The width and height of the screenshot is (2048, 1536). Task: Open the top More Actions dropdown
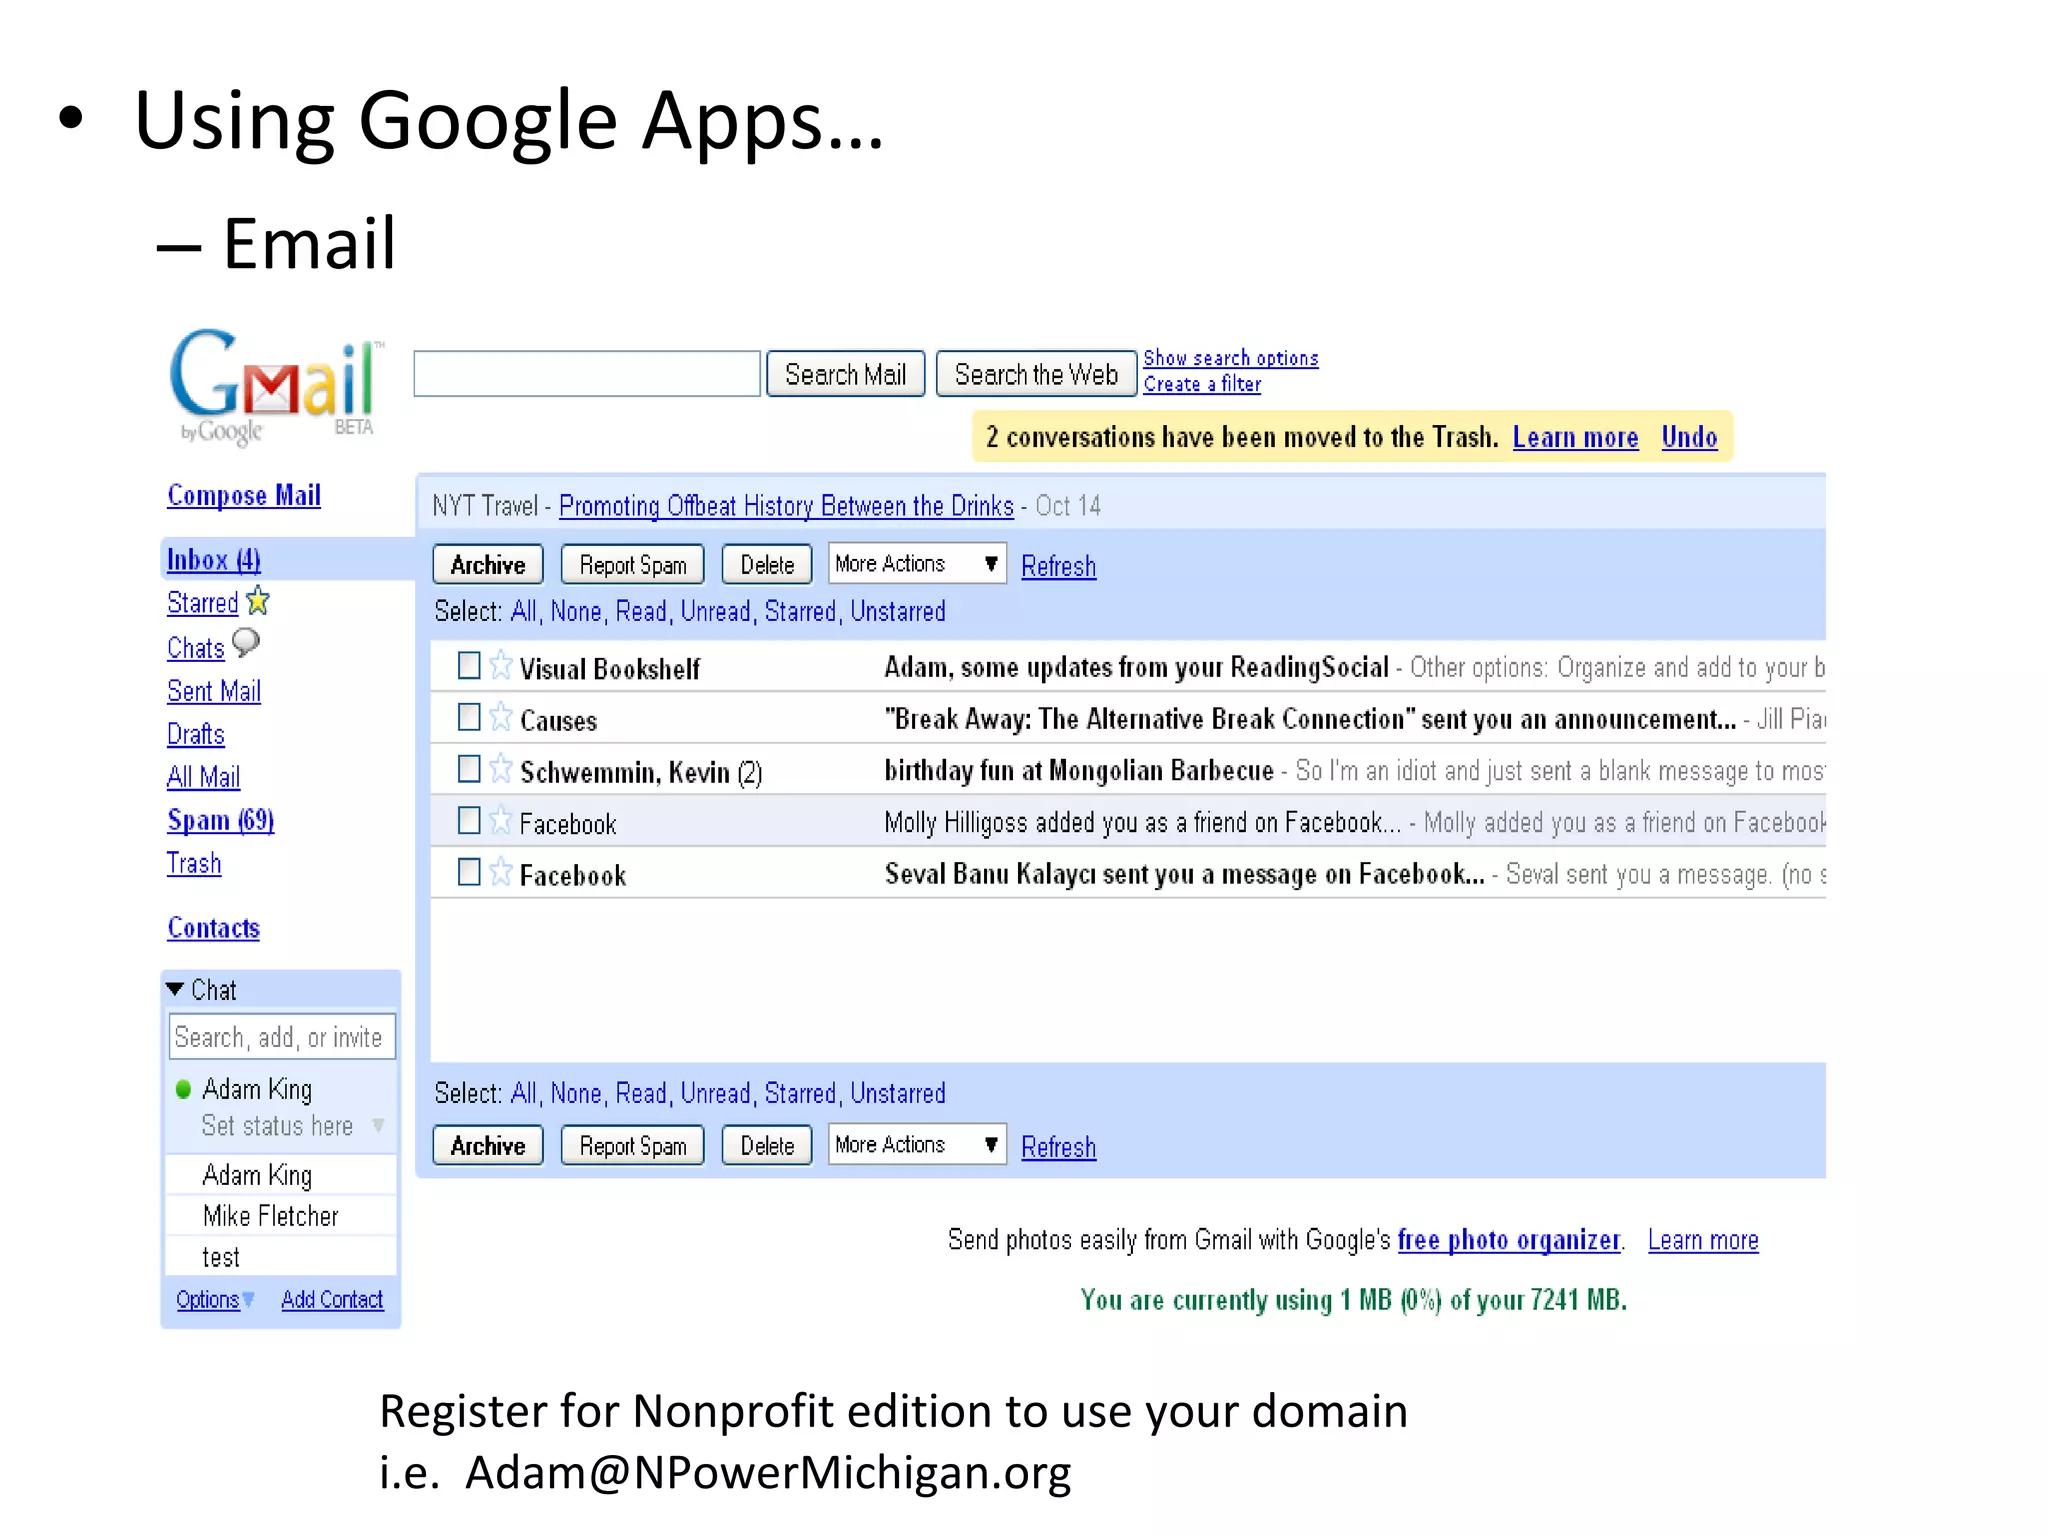pyautogui.click(x=917, y=564)
